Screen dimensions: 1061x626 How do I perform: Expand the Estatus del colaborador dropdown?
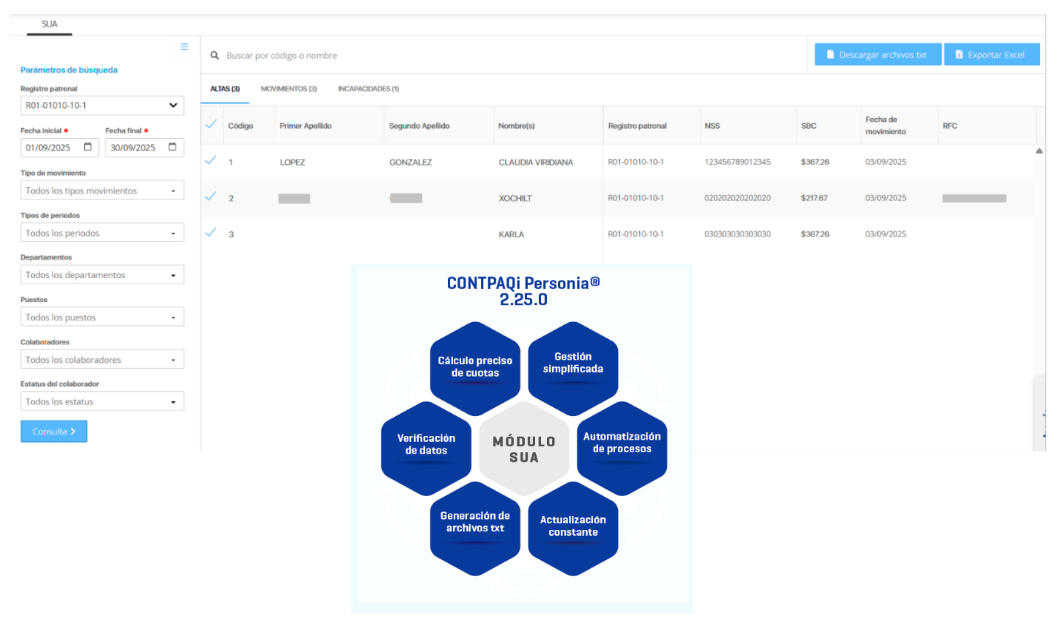[x=102, y=402]
